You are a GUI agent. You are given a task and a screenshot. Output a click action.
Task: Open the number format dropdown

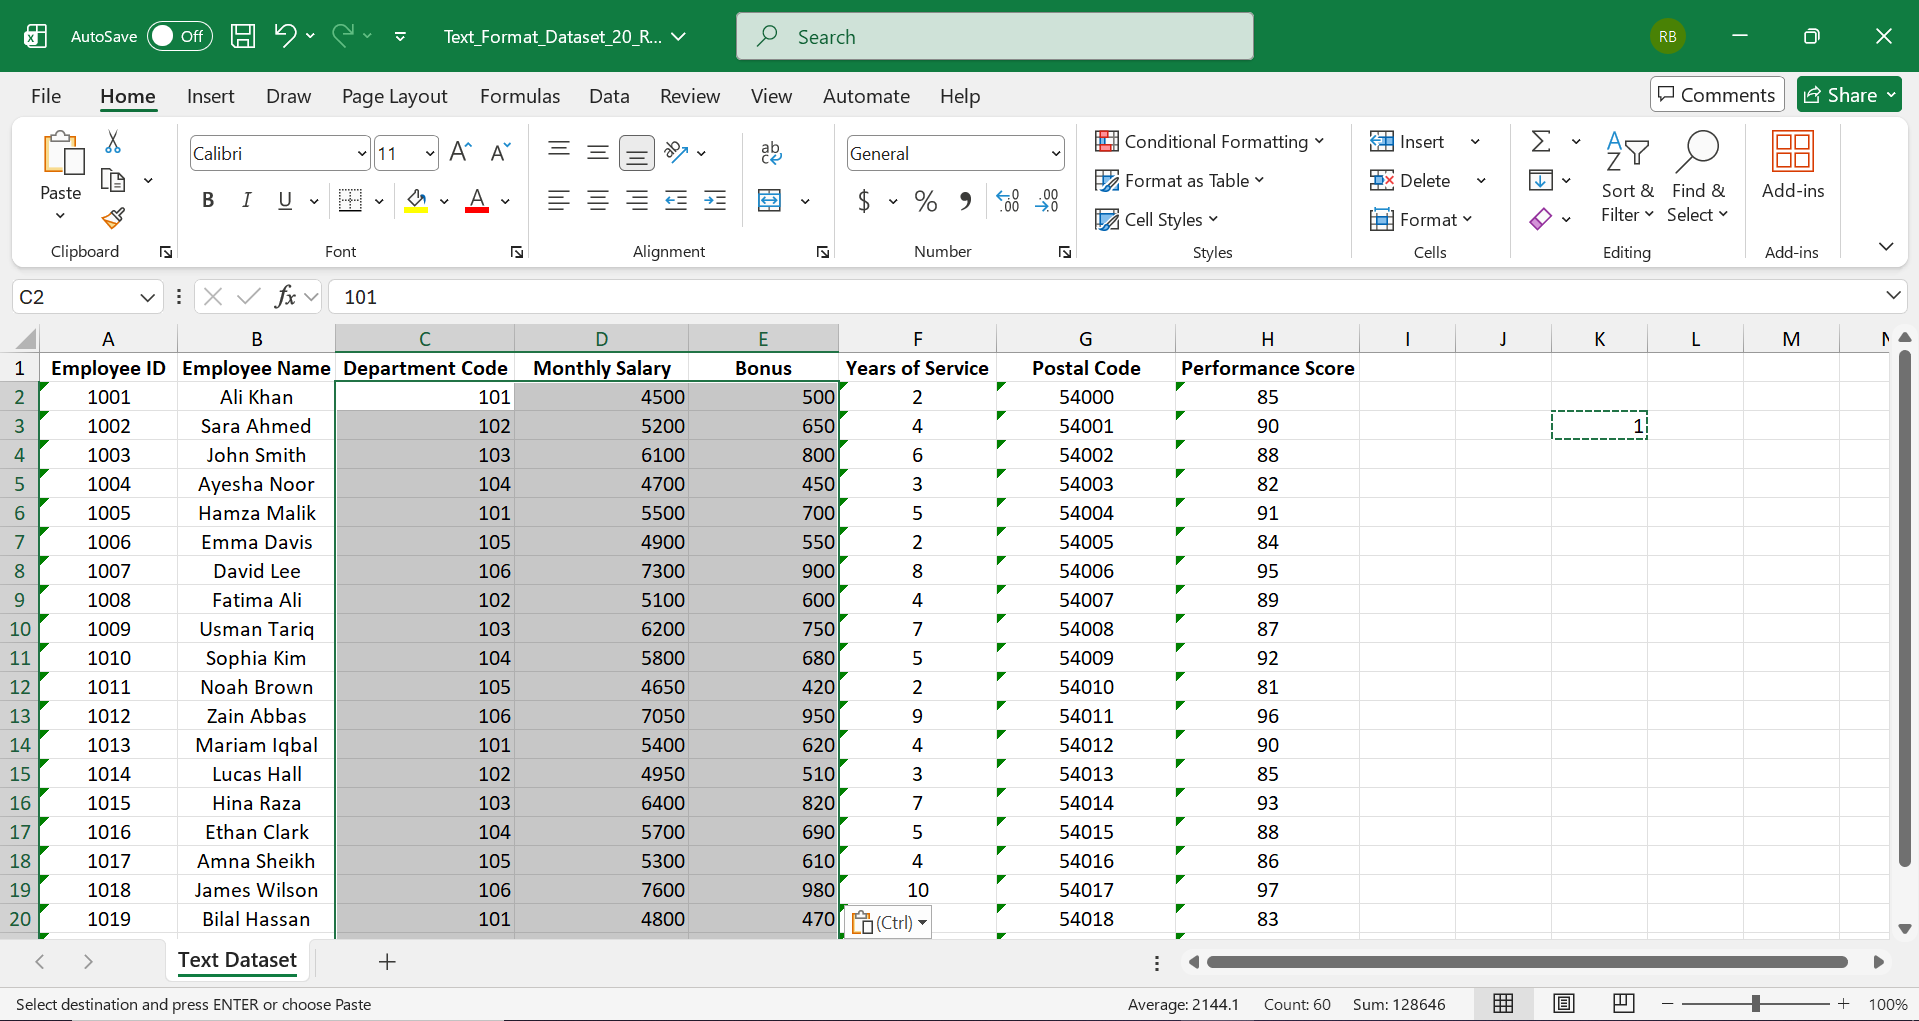[1055, 154]
